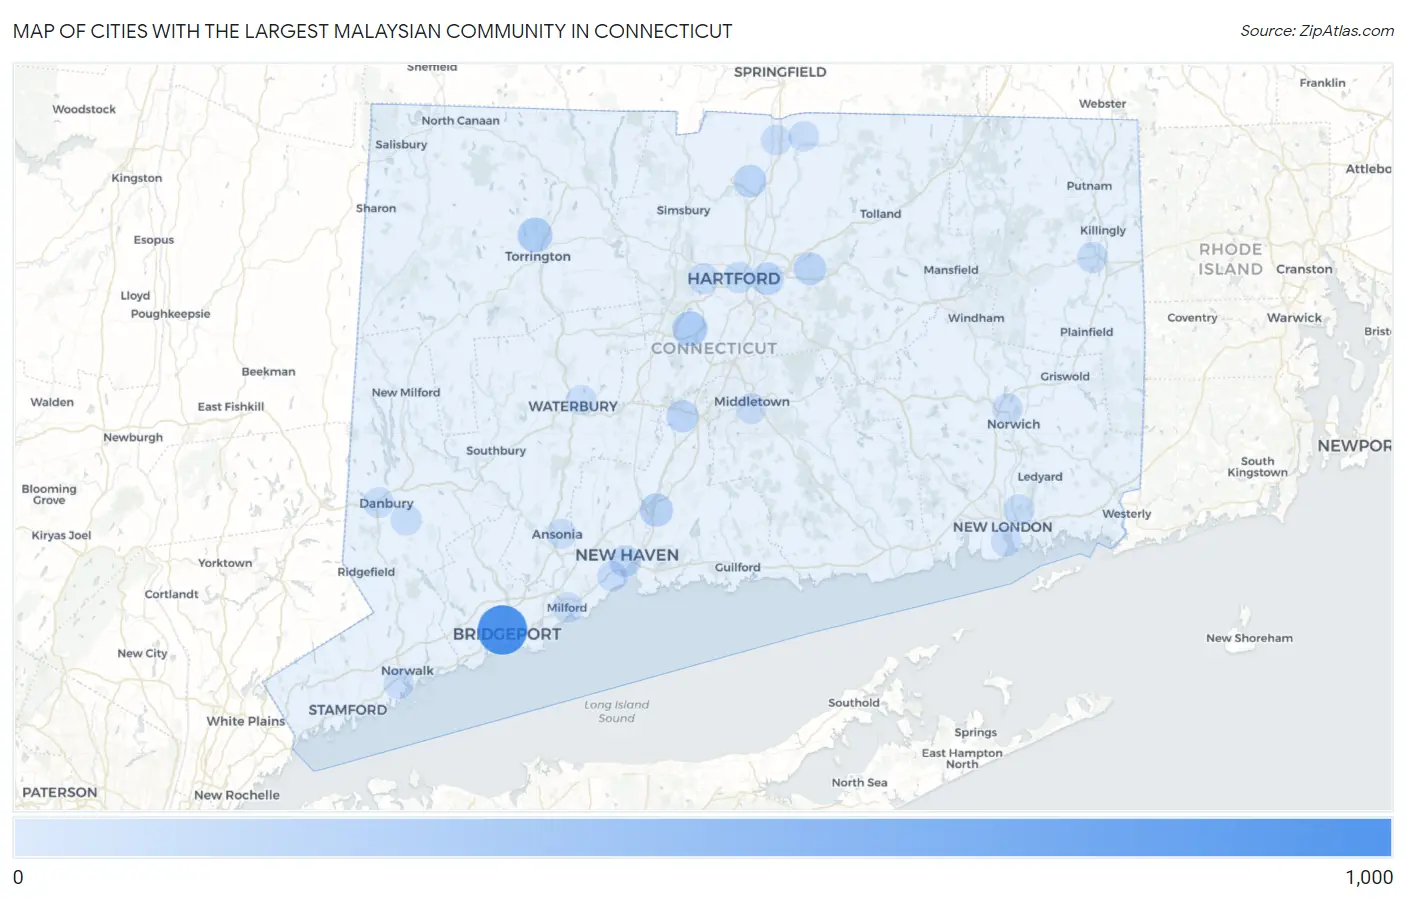Click the map title heading

372,31
